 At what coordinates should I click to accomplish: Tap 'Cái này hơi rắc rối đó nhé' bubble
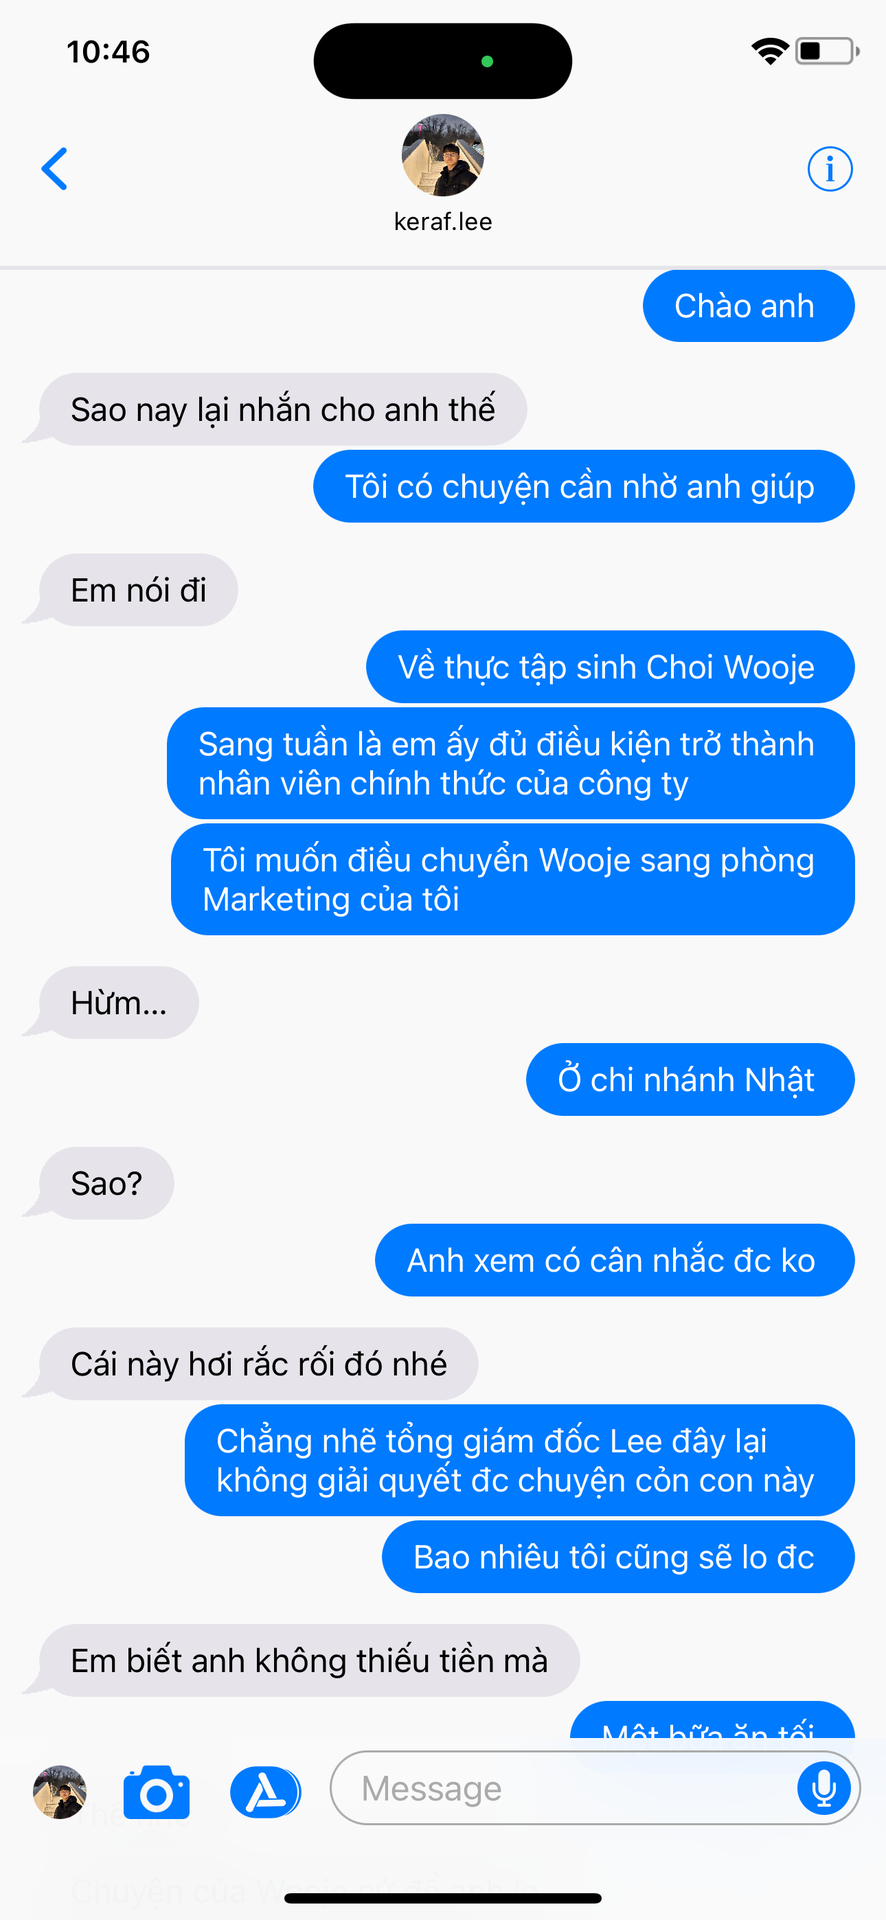point(258,1364)
